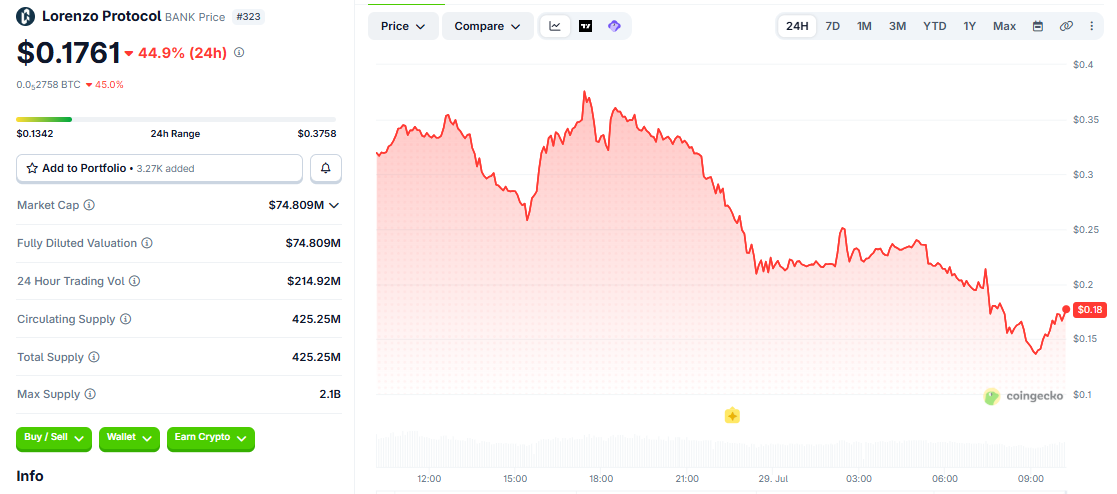Click the #323 rank badge
The image size is (1117, 494).
tap(249, 16)
